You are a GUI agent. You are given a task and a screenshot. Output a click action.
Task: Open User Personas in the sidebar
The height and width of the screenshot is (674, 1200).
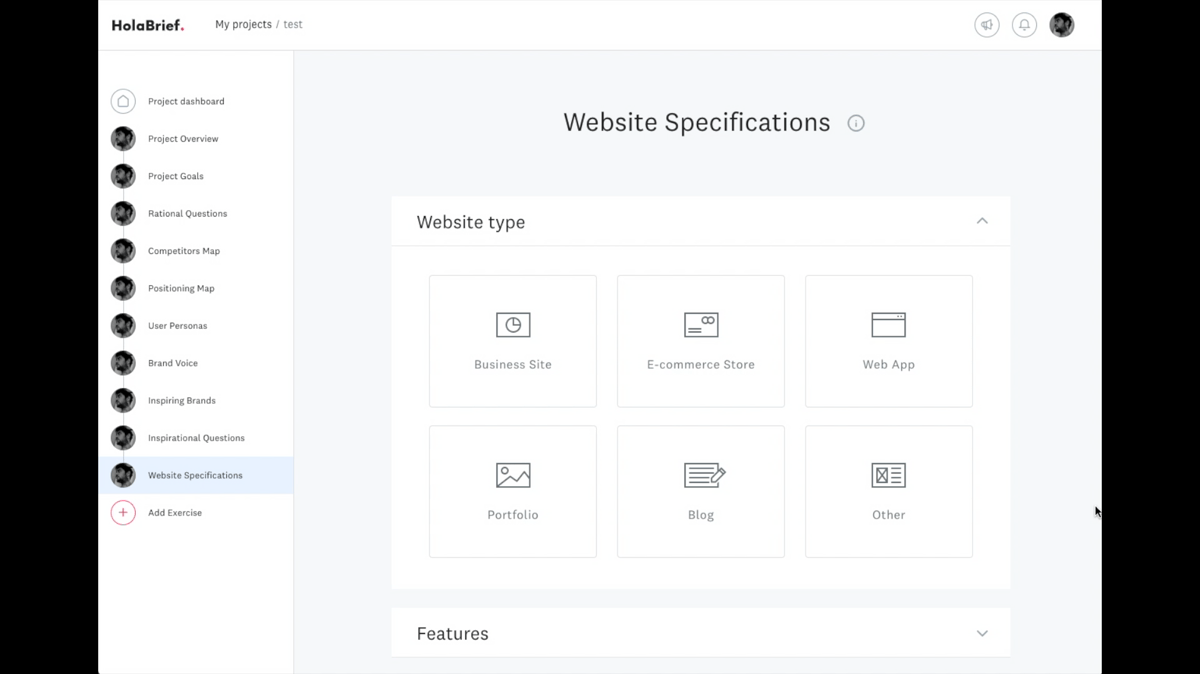(x=178, y=326)
